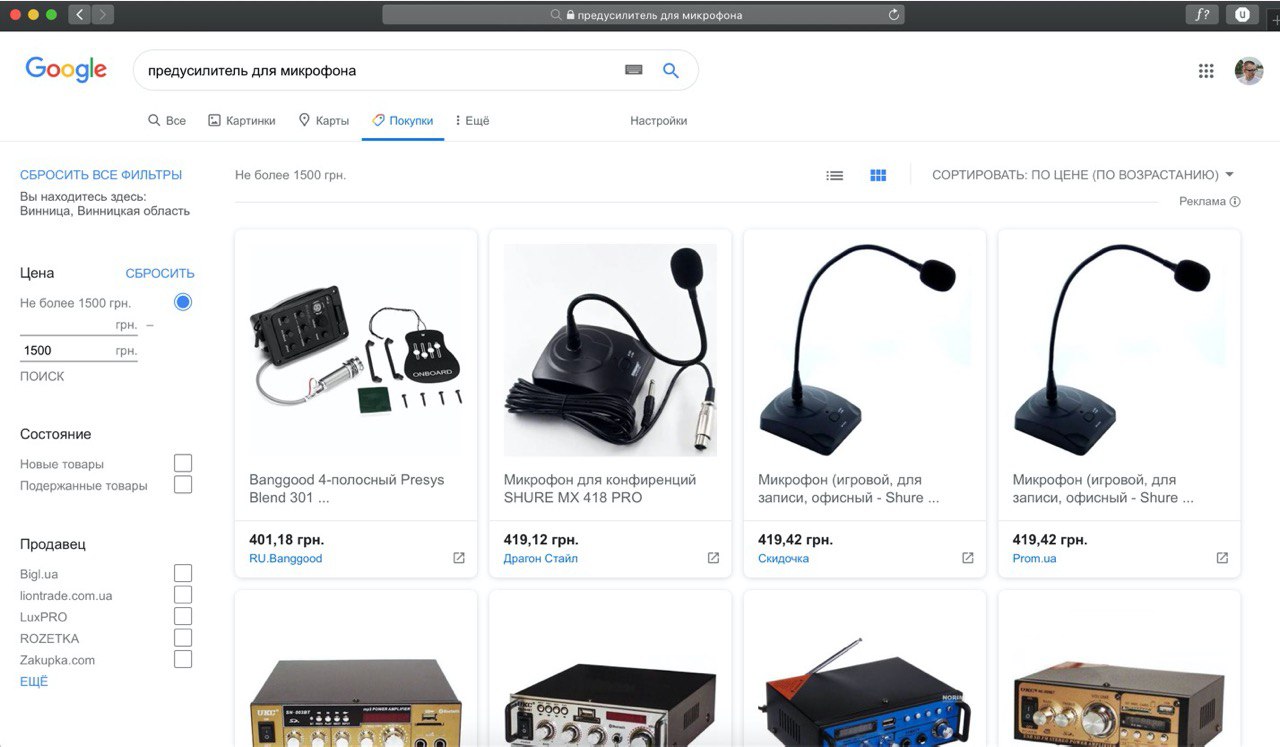Select the 'Не более 1500 грн.' radio button
The image size is (1280, 747).
pyautogui.click(x=183, y=302)
